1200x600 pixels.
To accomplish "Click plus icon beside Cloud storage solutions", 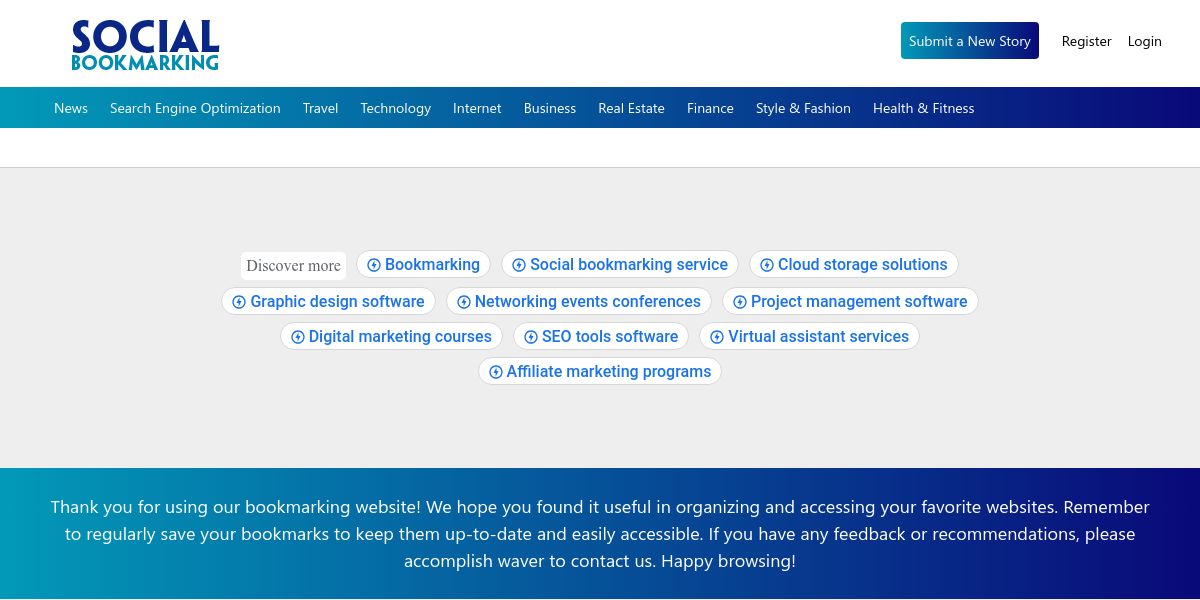I will pyautogui.click(x=767, y=265).
